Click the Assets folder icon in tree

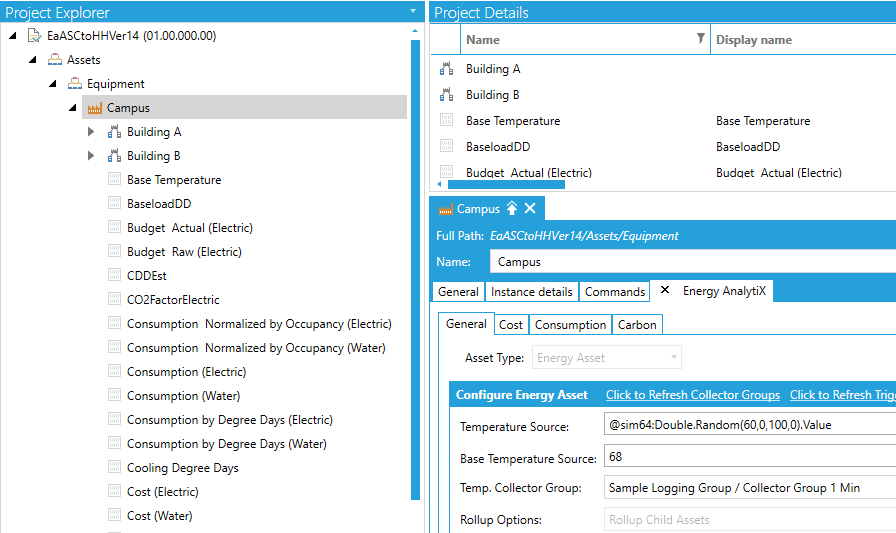click(x=55, y=60)
